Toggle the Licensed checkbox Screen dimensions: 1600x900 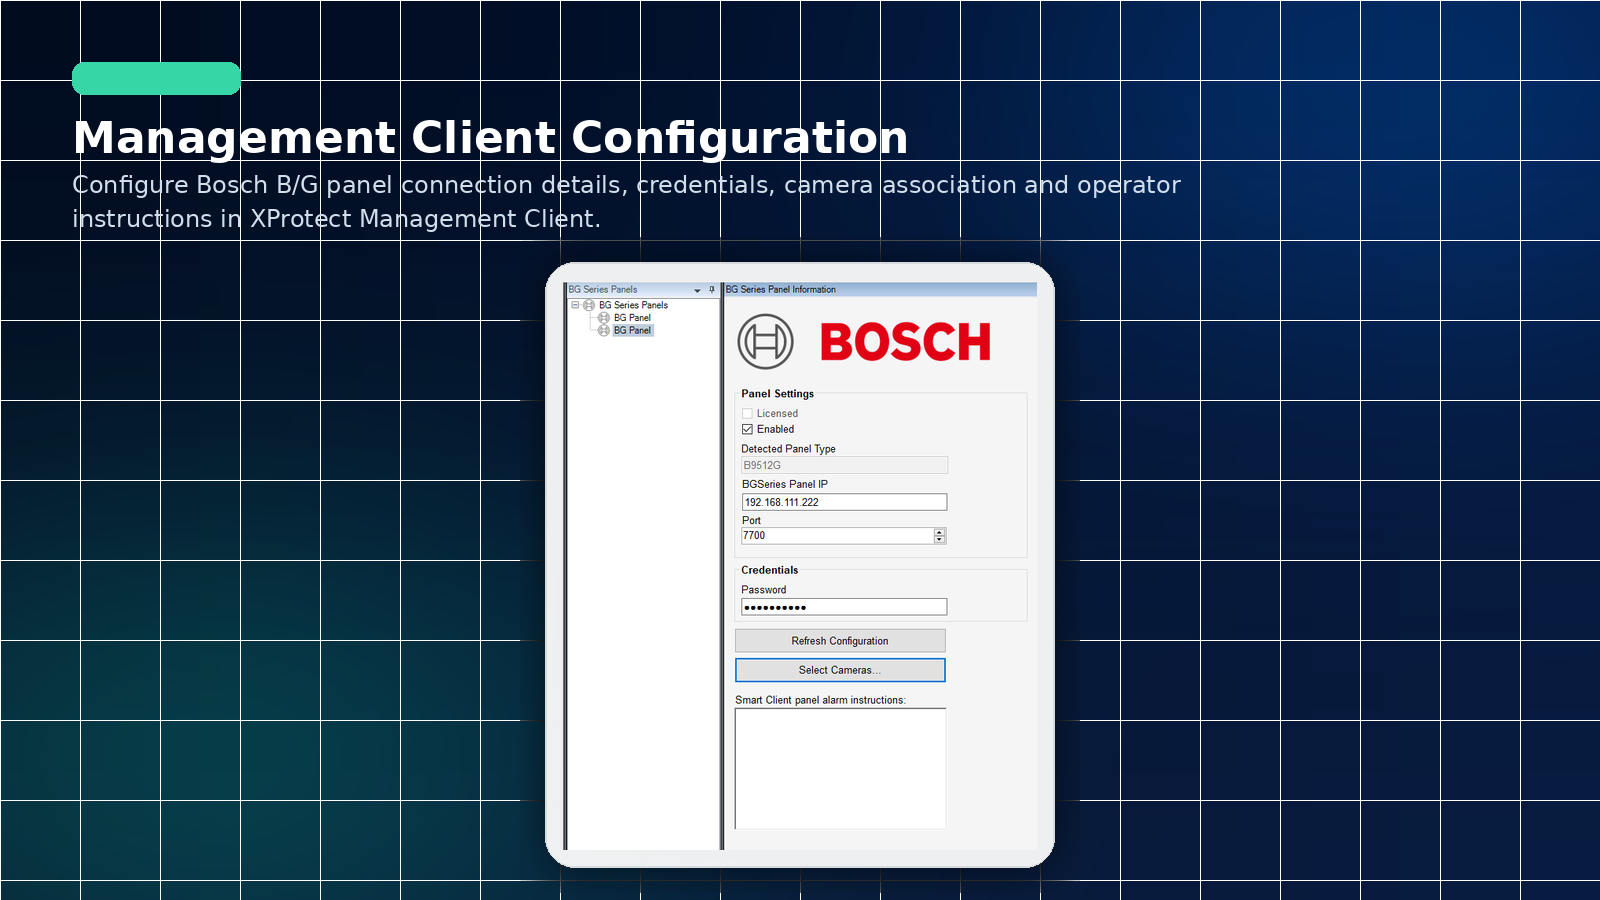click(747, 413)
